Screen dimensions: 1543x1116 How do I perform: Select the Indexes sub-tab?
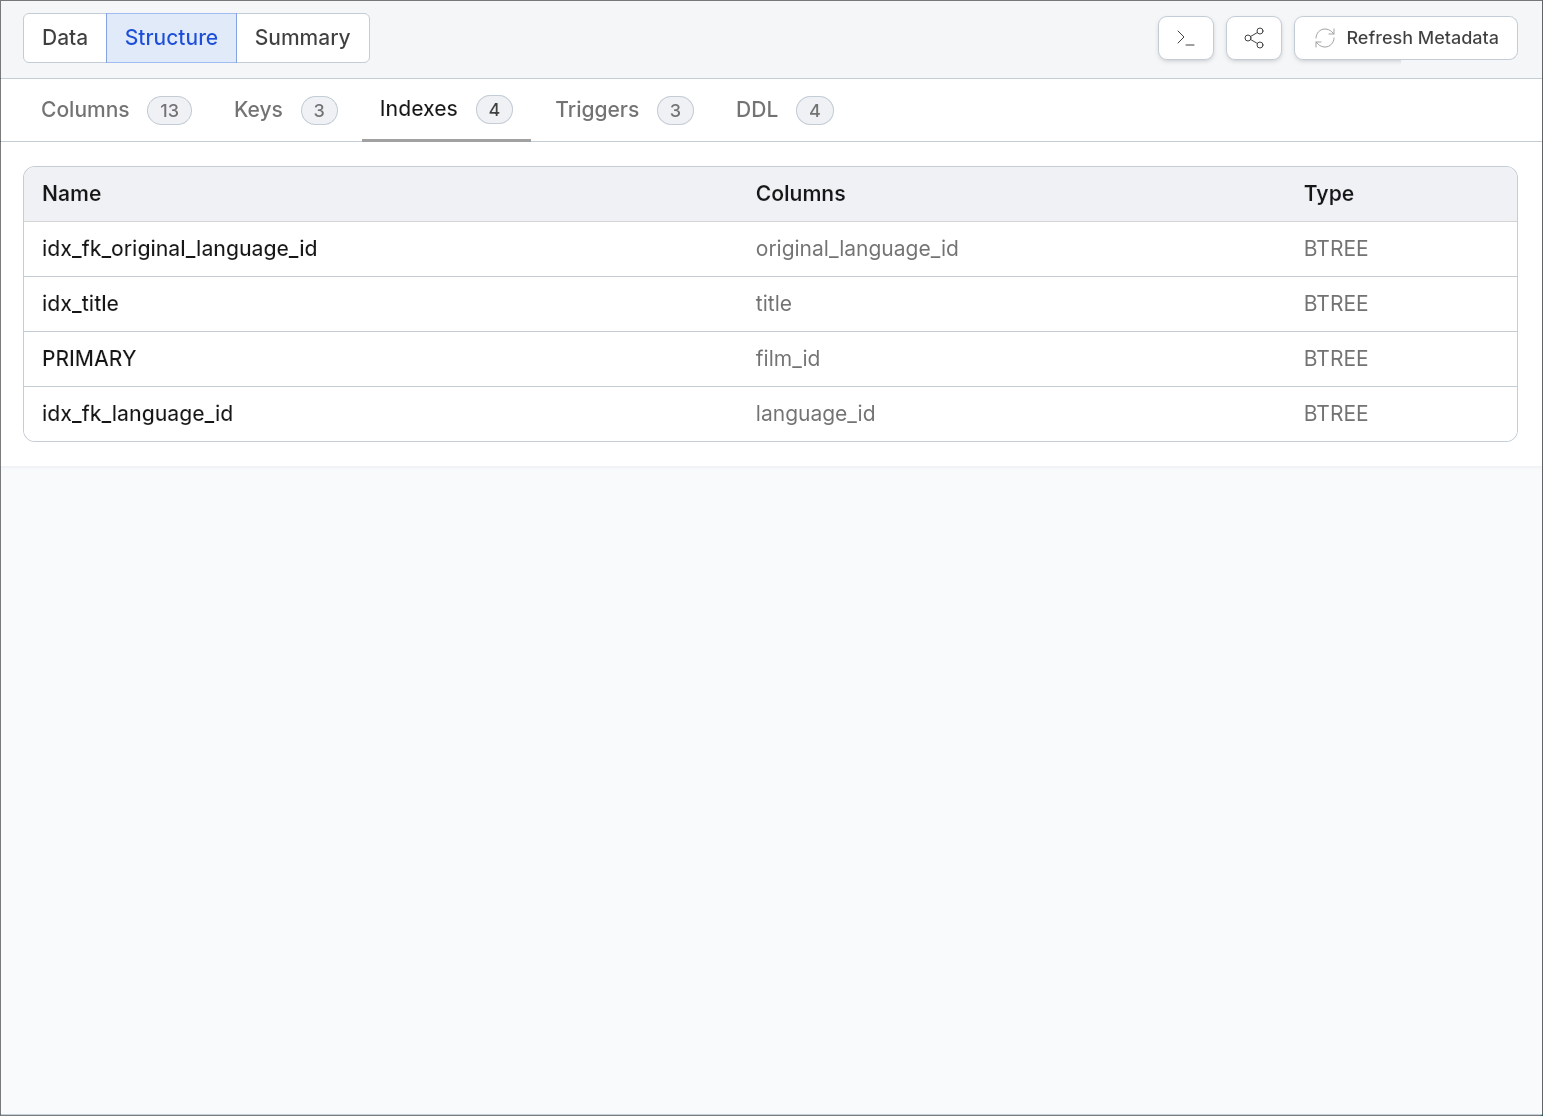pos(446,109)
